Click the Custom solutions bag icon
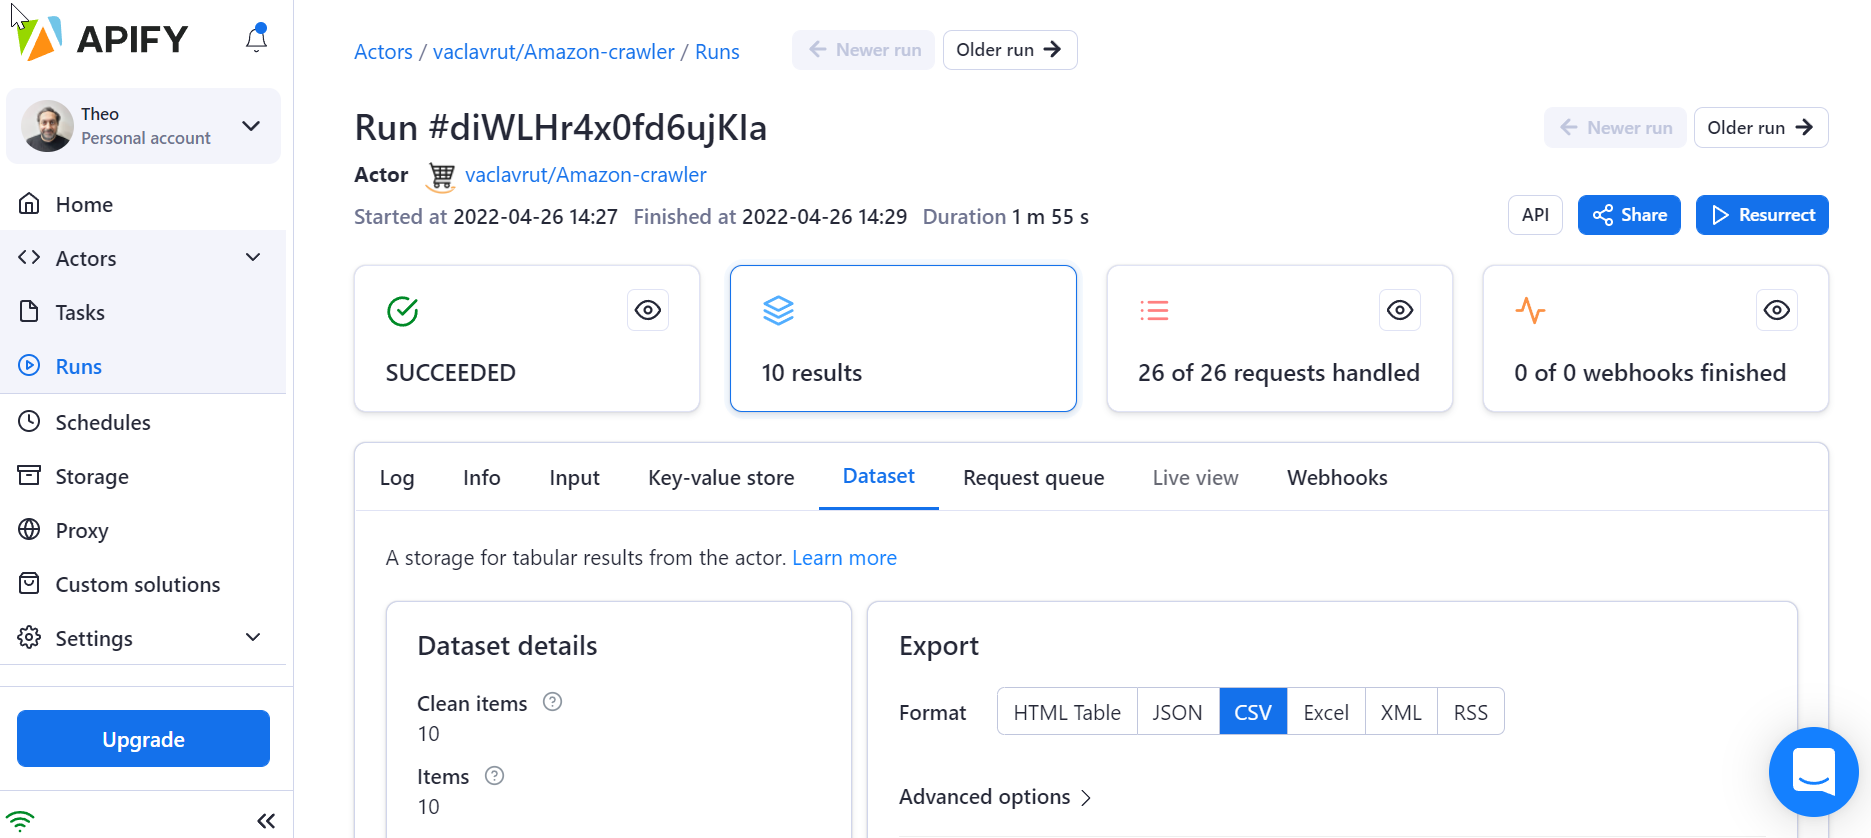This screenshot has width=1871, height=838. pyautogui.click(x=30, y=584)
